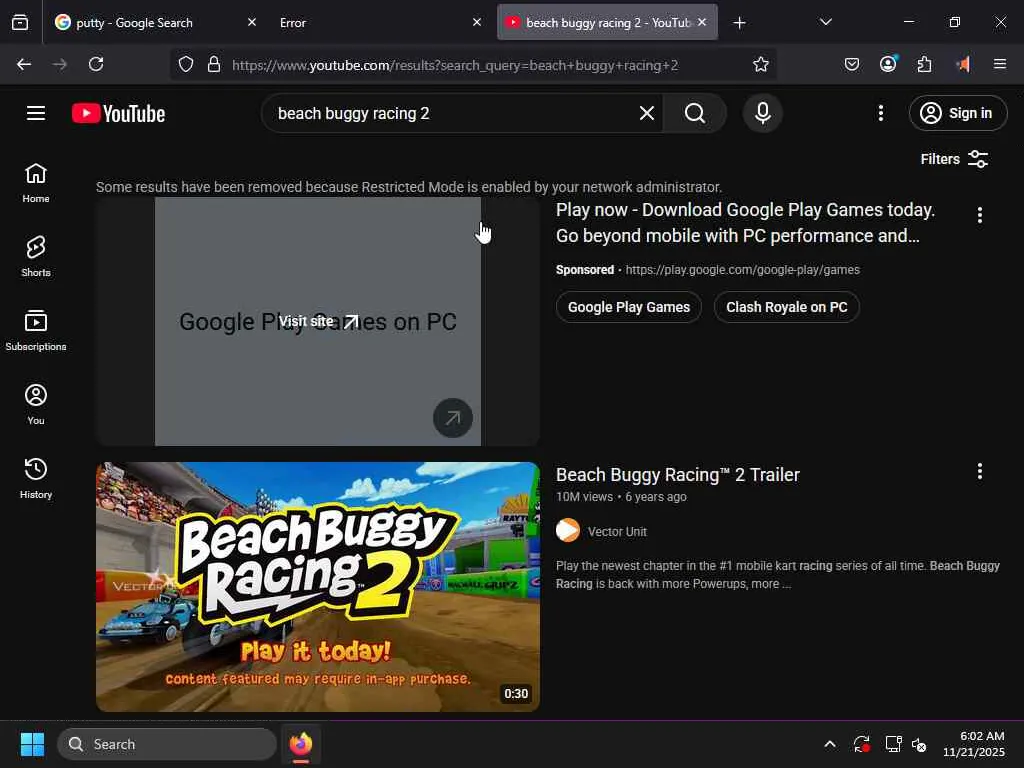Close the beach buggy racing 2 tab
The image size is (1024, 768).
point(702,22)
